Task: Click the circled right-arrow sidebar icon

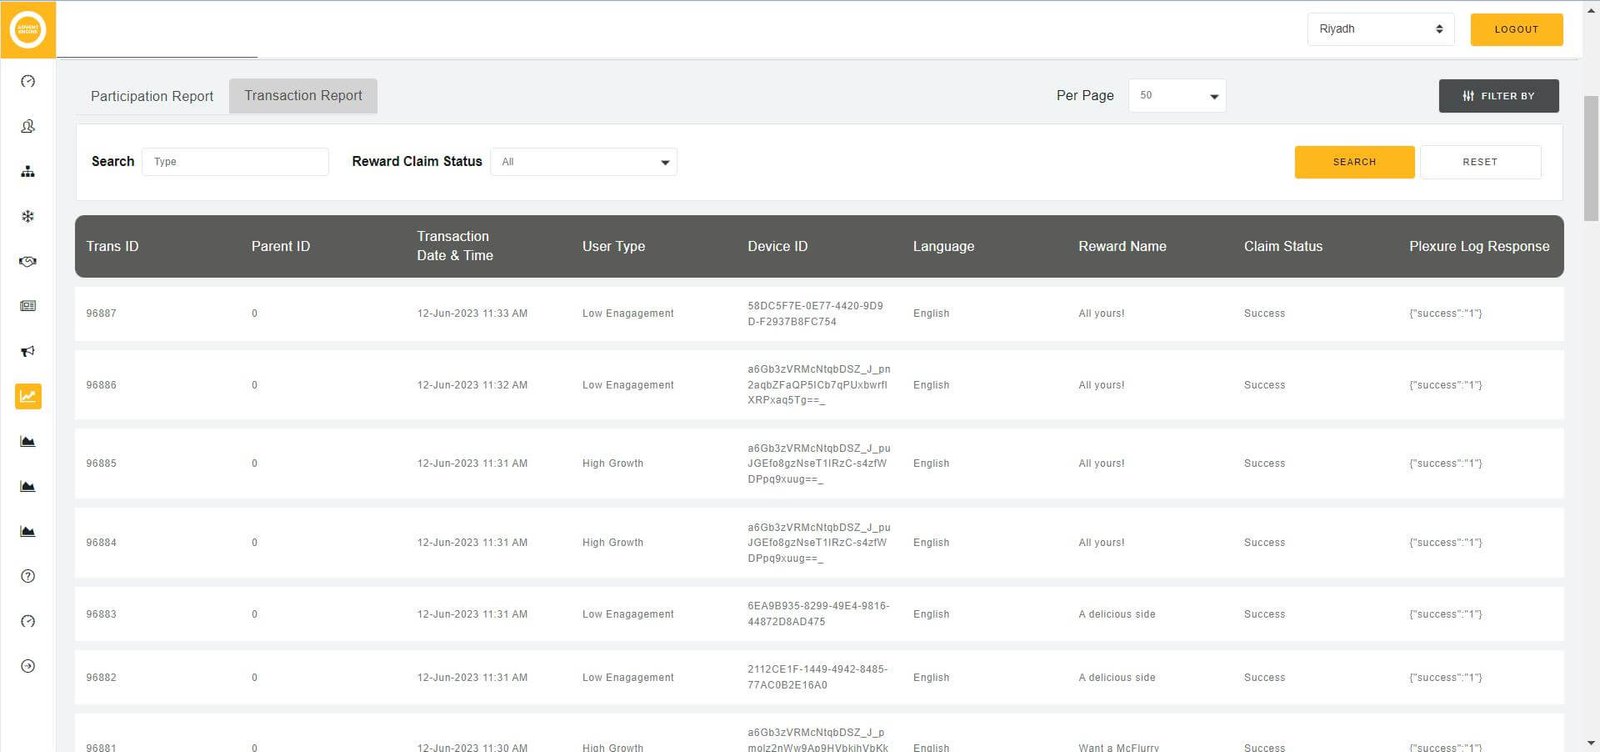Action: [28, 666]
